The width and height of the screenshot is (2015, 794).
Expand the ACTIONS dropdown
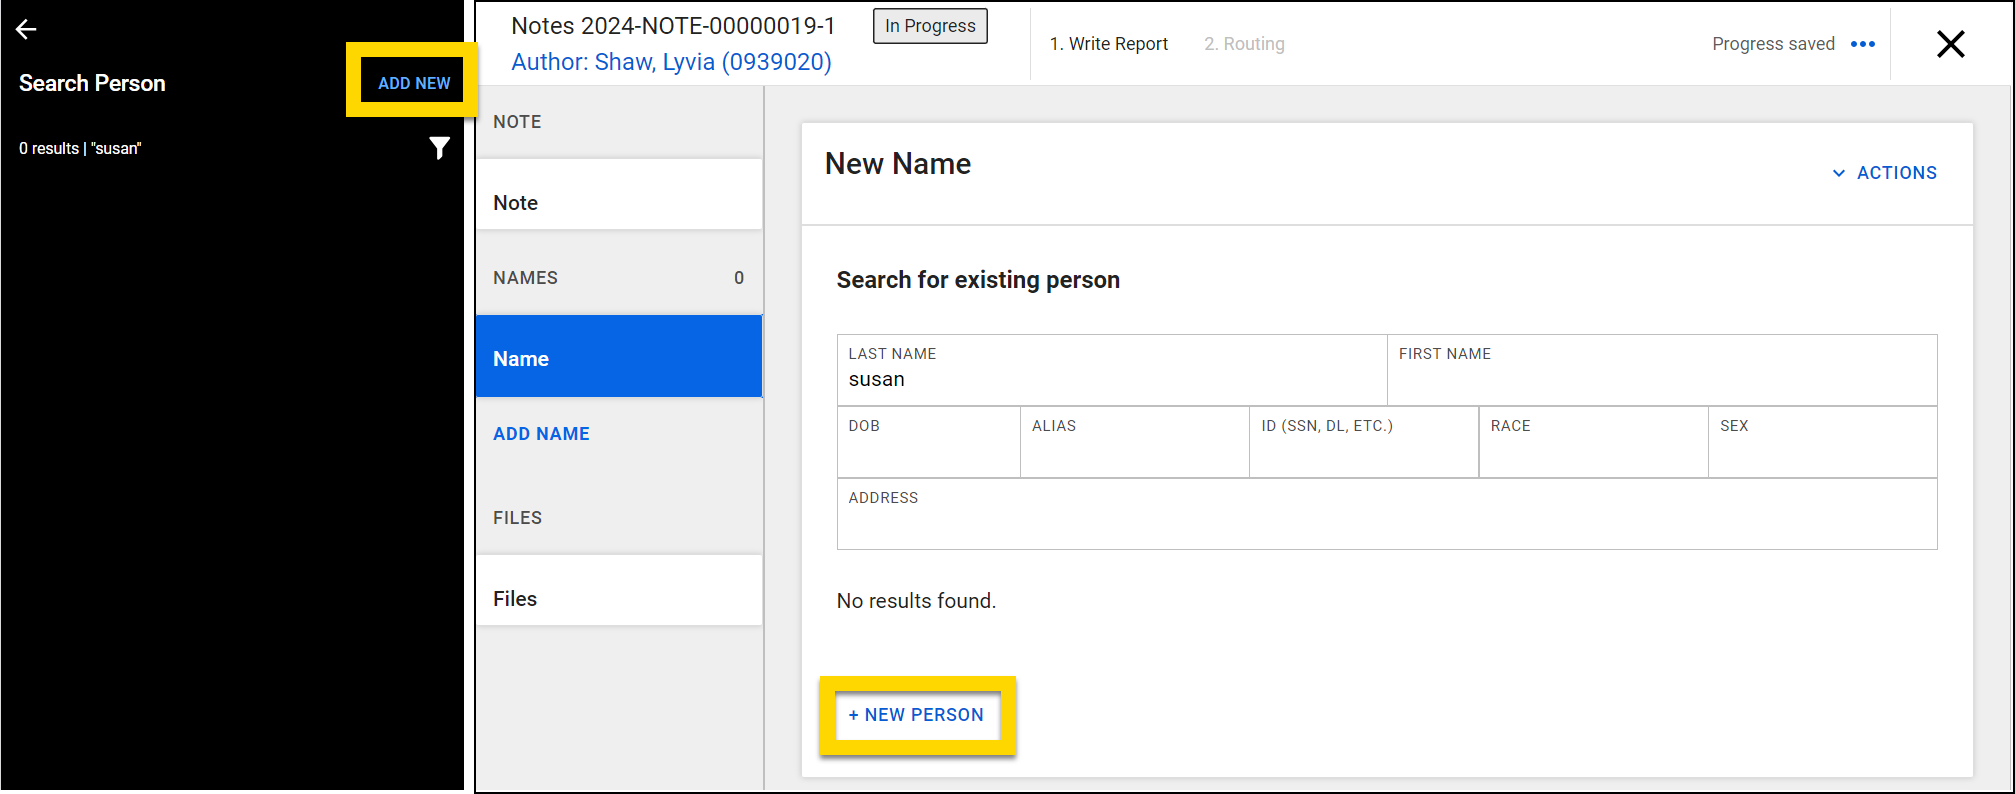tap(1885, 173)
